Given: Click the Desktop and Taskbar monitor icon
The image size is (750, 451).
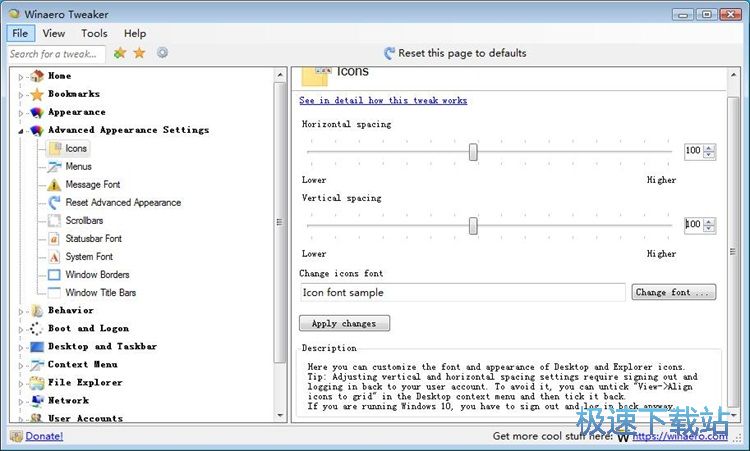Looking at the screenshot, I should click(x=37, y=347).
